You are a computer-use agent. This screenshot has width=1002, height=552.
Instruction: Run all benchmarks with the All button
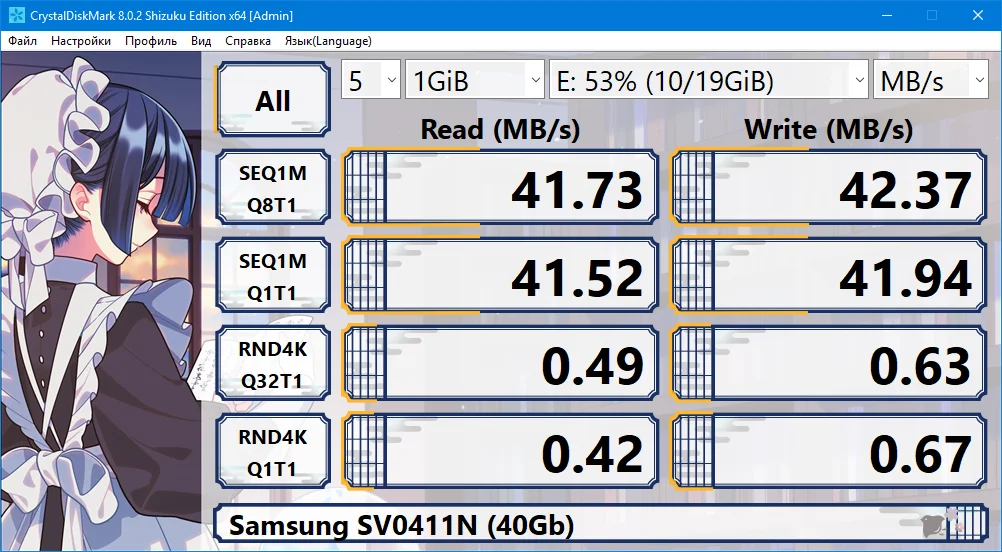coord(274,100)
